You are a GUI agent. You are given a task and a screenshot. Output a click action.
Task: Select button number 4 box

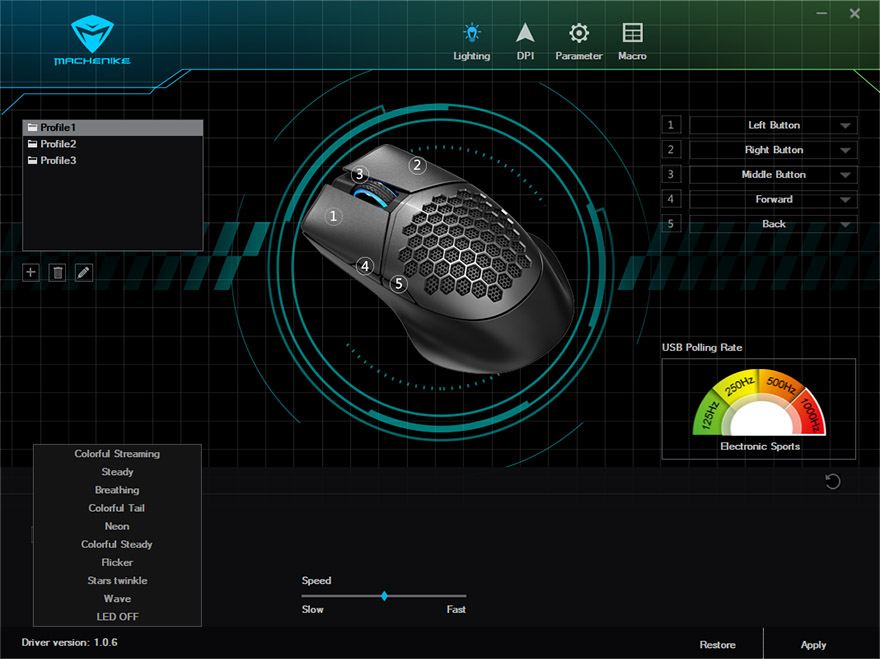671,199
